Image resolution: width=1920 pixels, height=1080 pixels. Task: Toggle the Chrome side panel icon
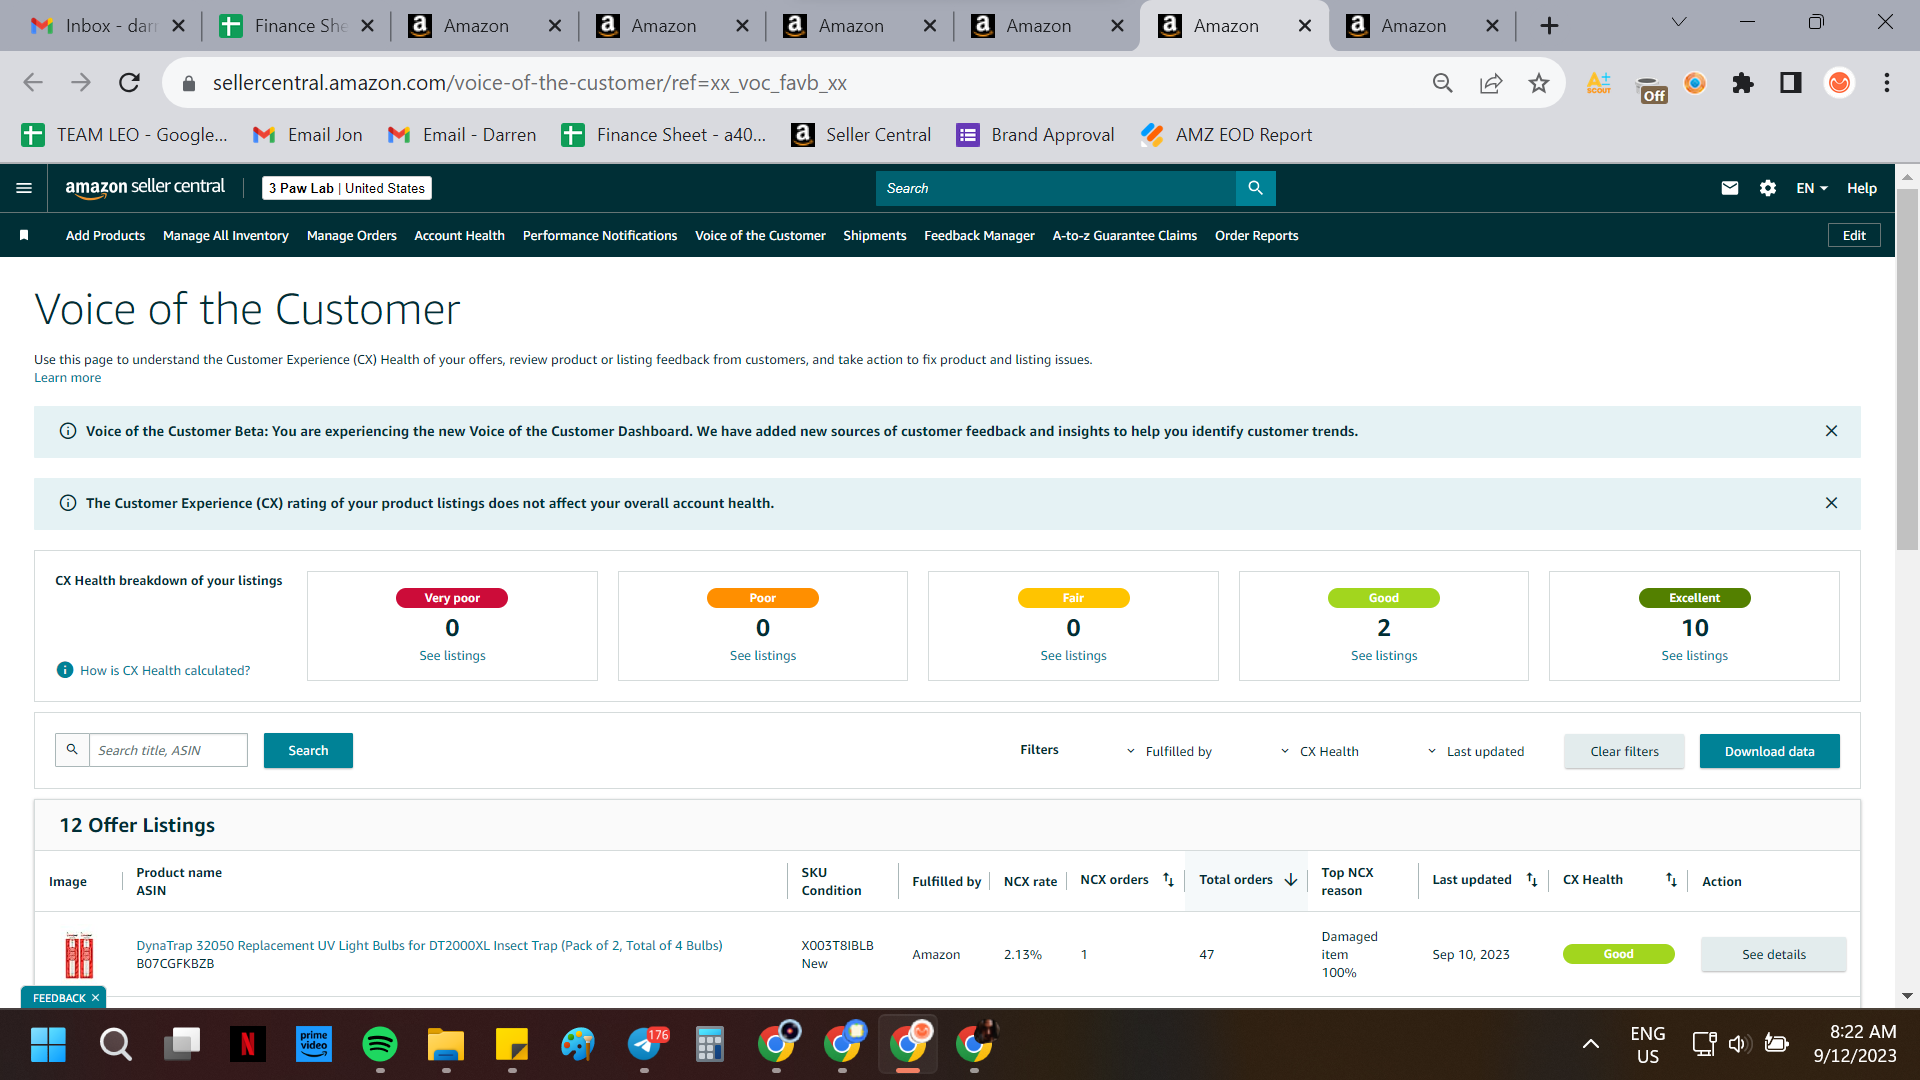tap(1791, 83)
